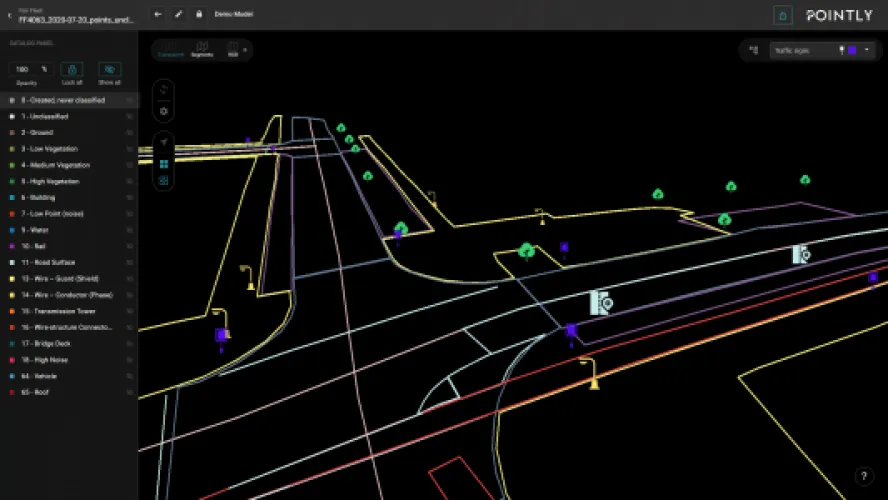The height and width of the screenshot is (500, 888).
Task: Click the back arrow in the top toolbar
Action: pos(158,14)
